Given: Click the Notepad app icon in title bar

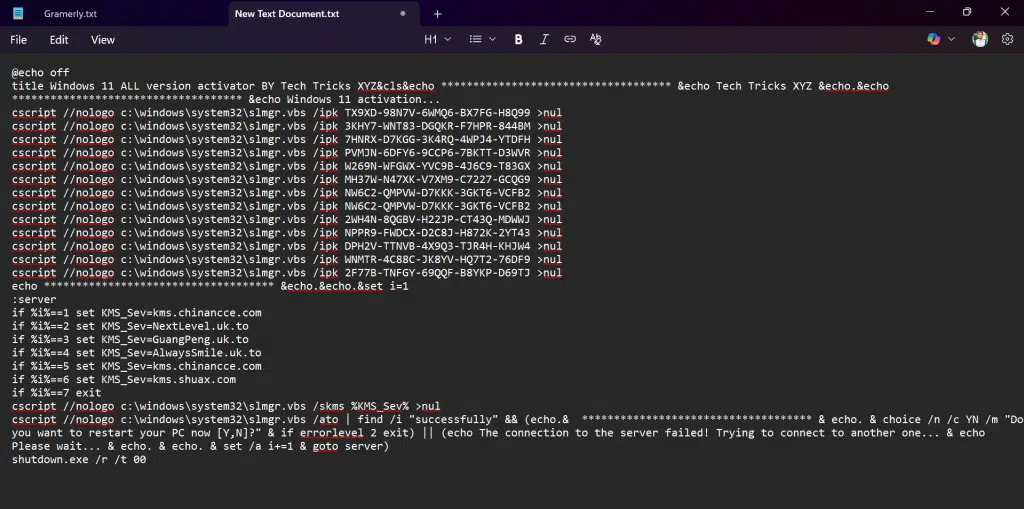Looking at the screenshot, I should point(18,14).
